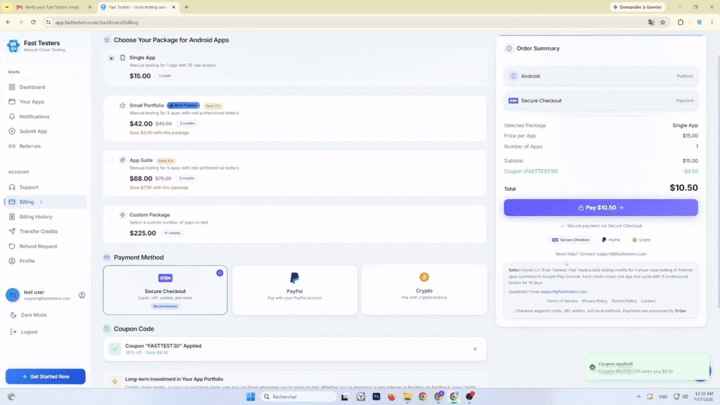Remove applied FASTTEST30 coupon

pyautogui.click(x=475, y=349)
